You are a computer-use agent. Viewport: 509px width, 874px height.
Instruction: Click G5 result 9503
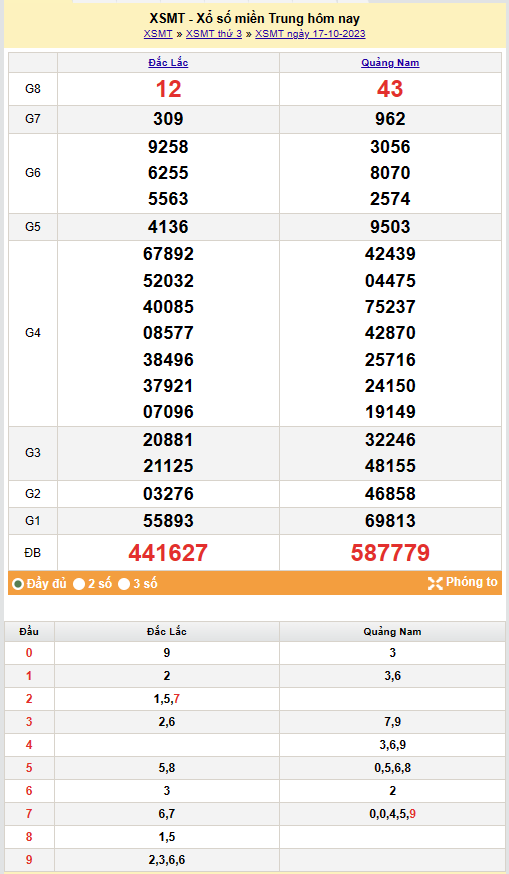[390, 227]
